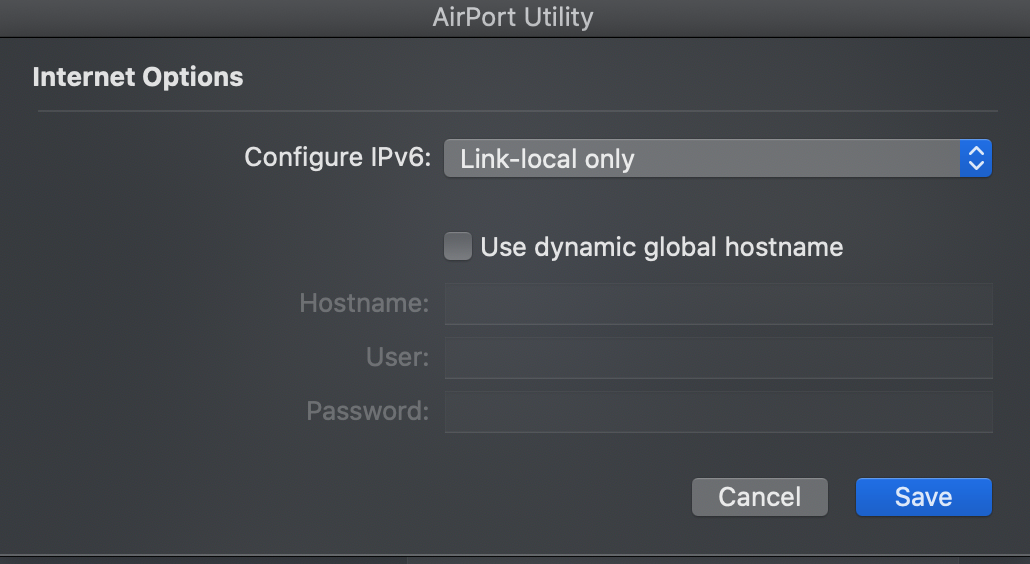The image size is (1030, 564).
Task: Click the Internet Options heading
Action: click(x=138, y=77)
